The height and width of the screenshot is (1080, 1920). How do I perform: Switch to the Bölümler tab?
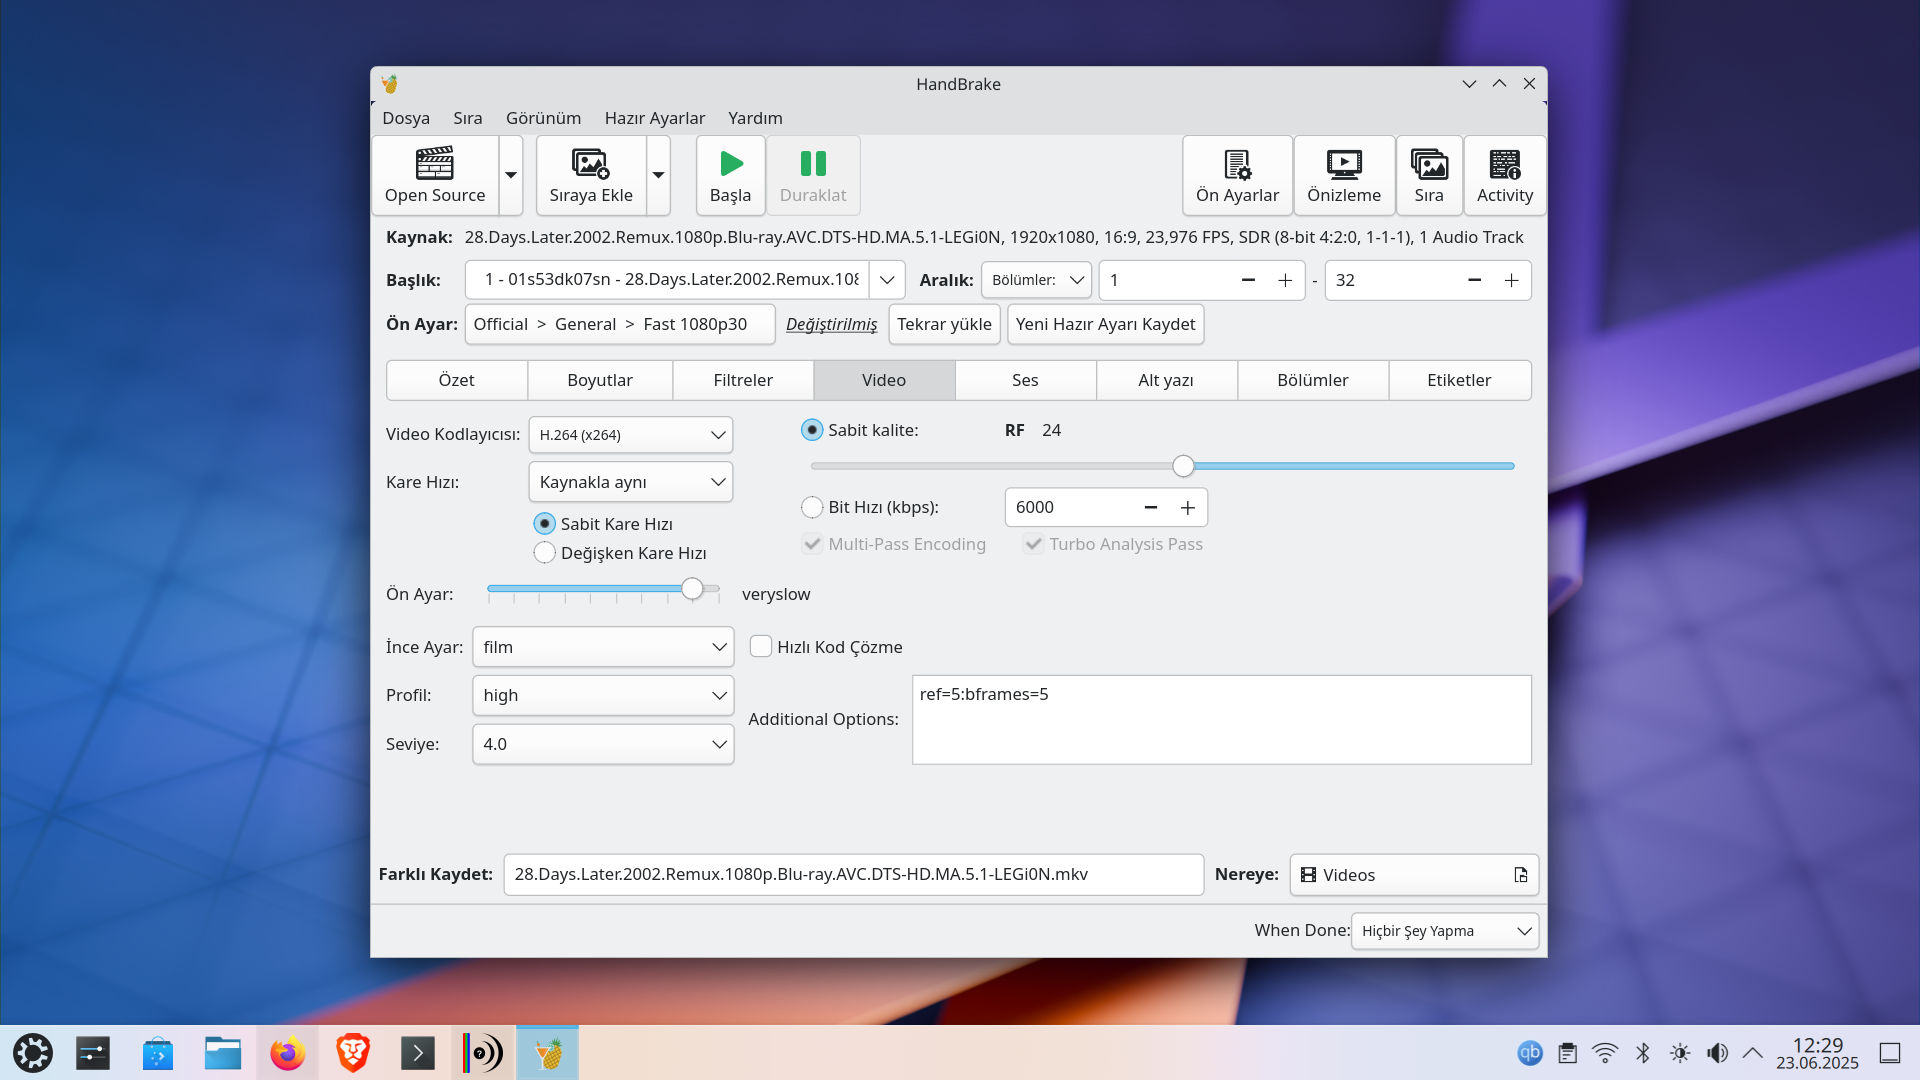coord(1313,380)
